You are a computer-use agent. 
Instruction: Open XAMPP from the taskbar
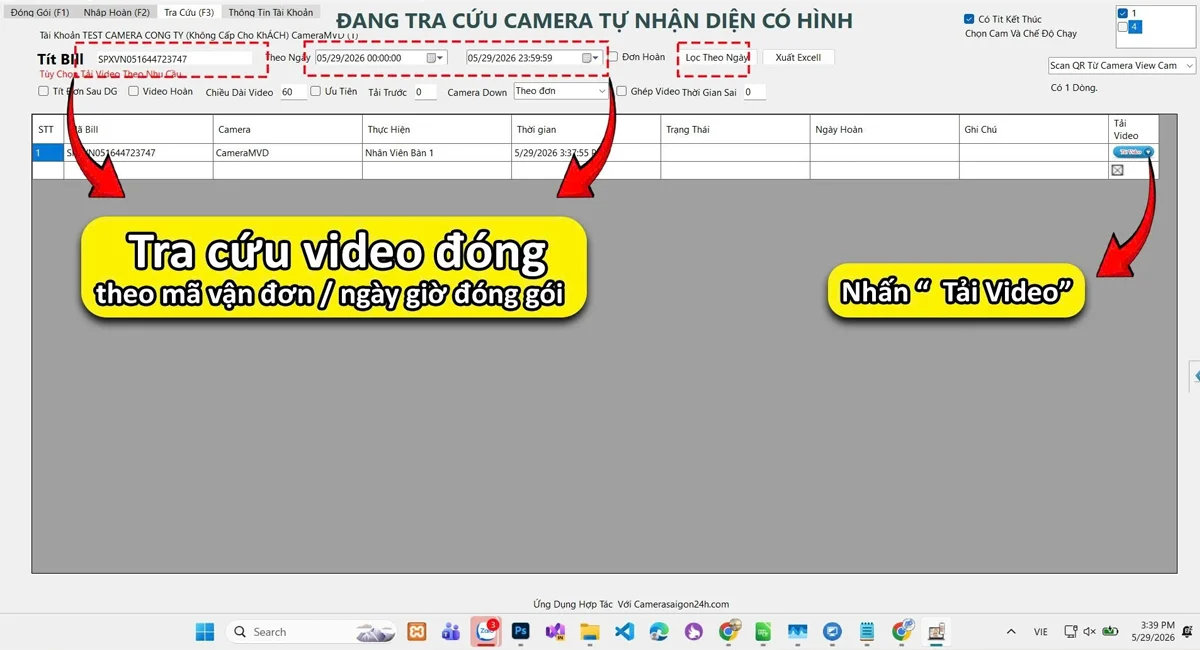click(418, 632)
